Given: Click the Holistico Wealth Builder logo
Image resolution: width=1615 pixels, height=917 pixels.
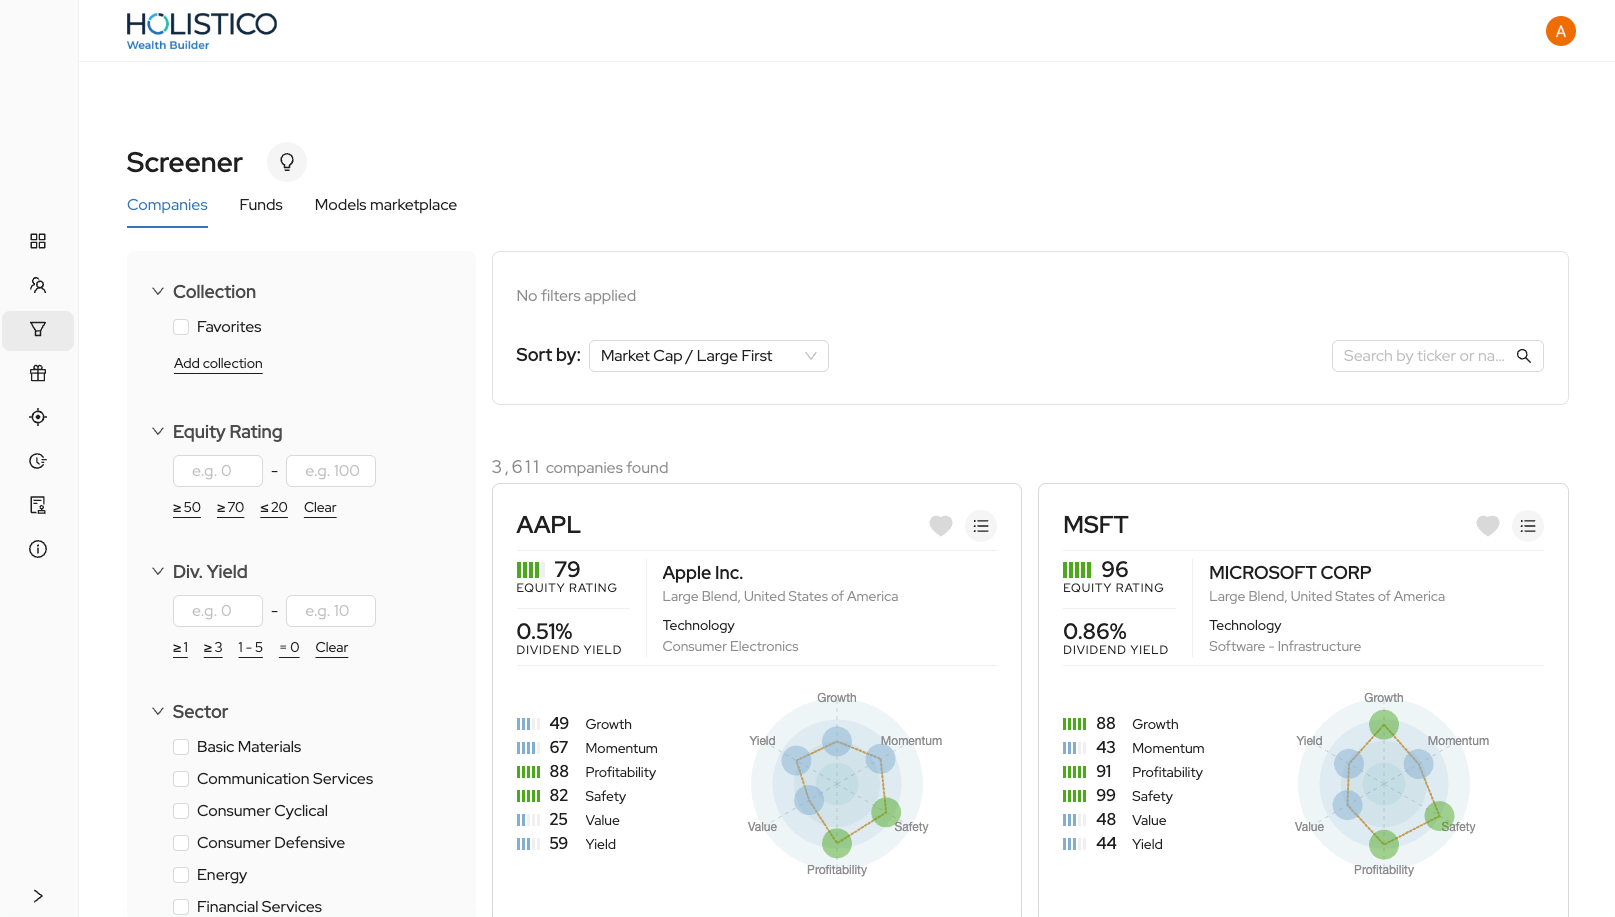Looking at the screenshot, I should point(201,31).
